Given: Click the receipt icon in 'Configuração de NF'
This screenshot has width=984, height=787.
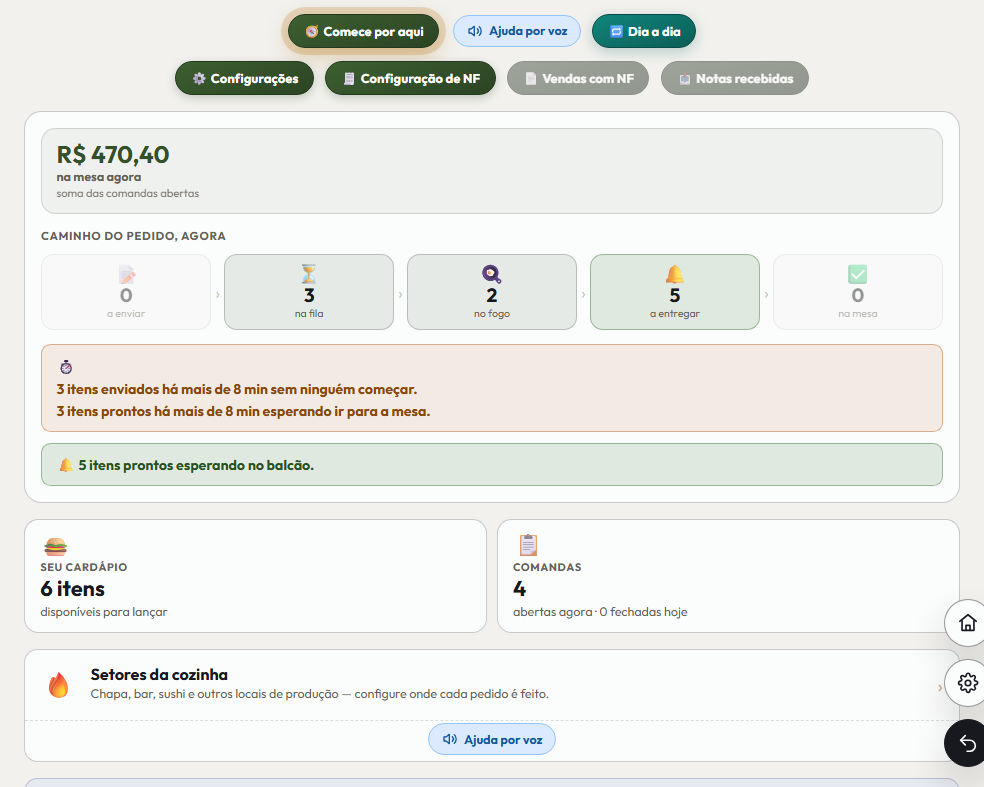Looking at the screenshot, I should 349,78.
